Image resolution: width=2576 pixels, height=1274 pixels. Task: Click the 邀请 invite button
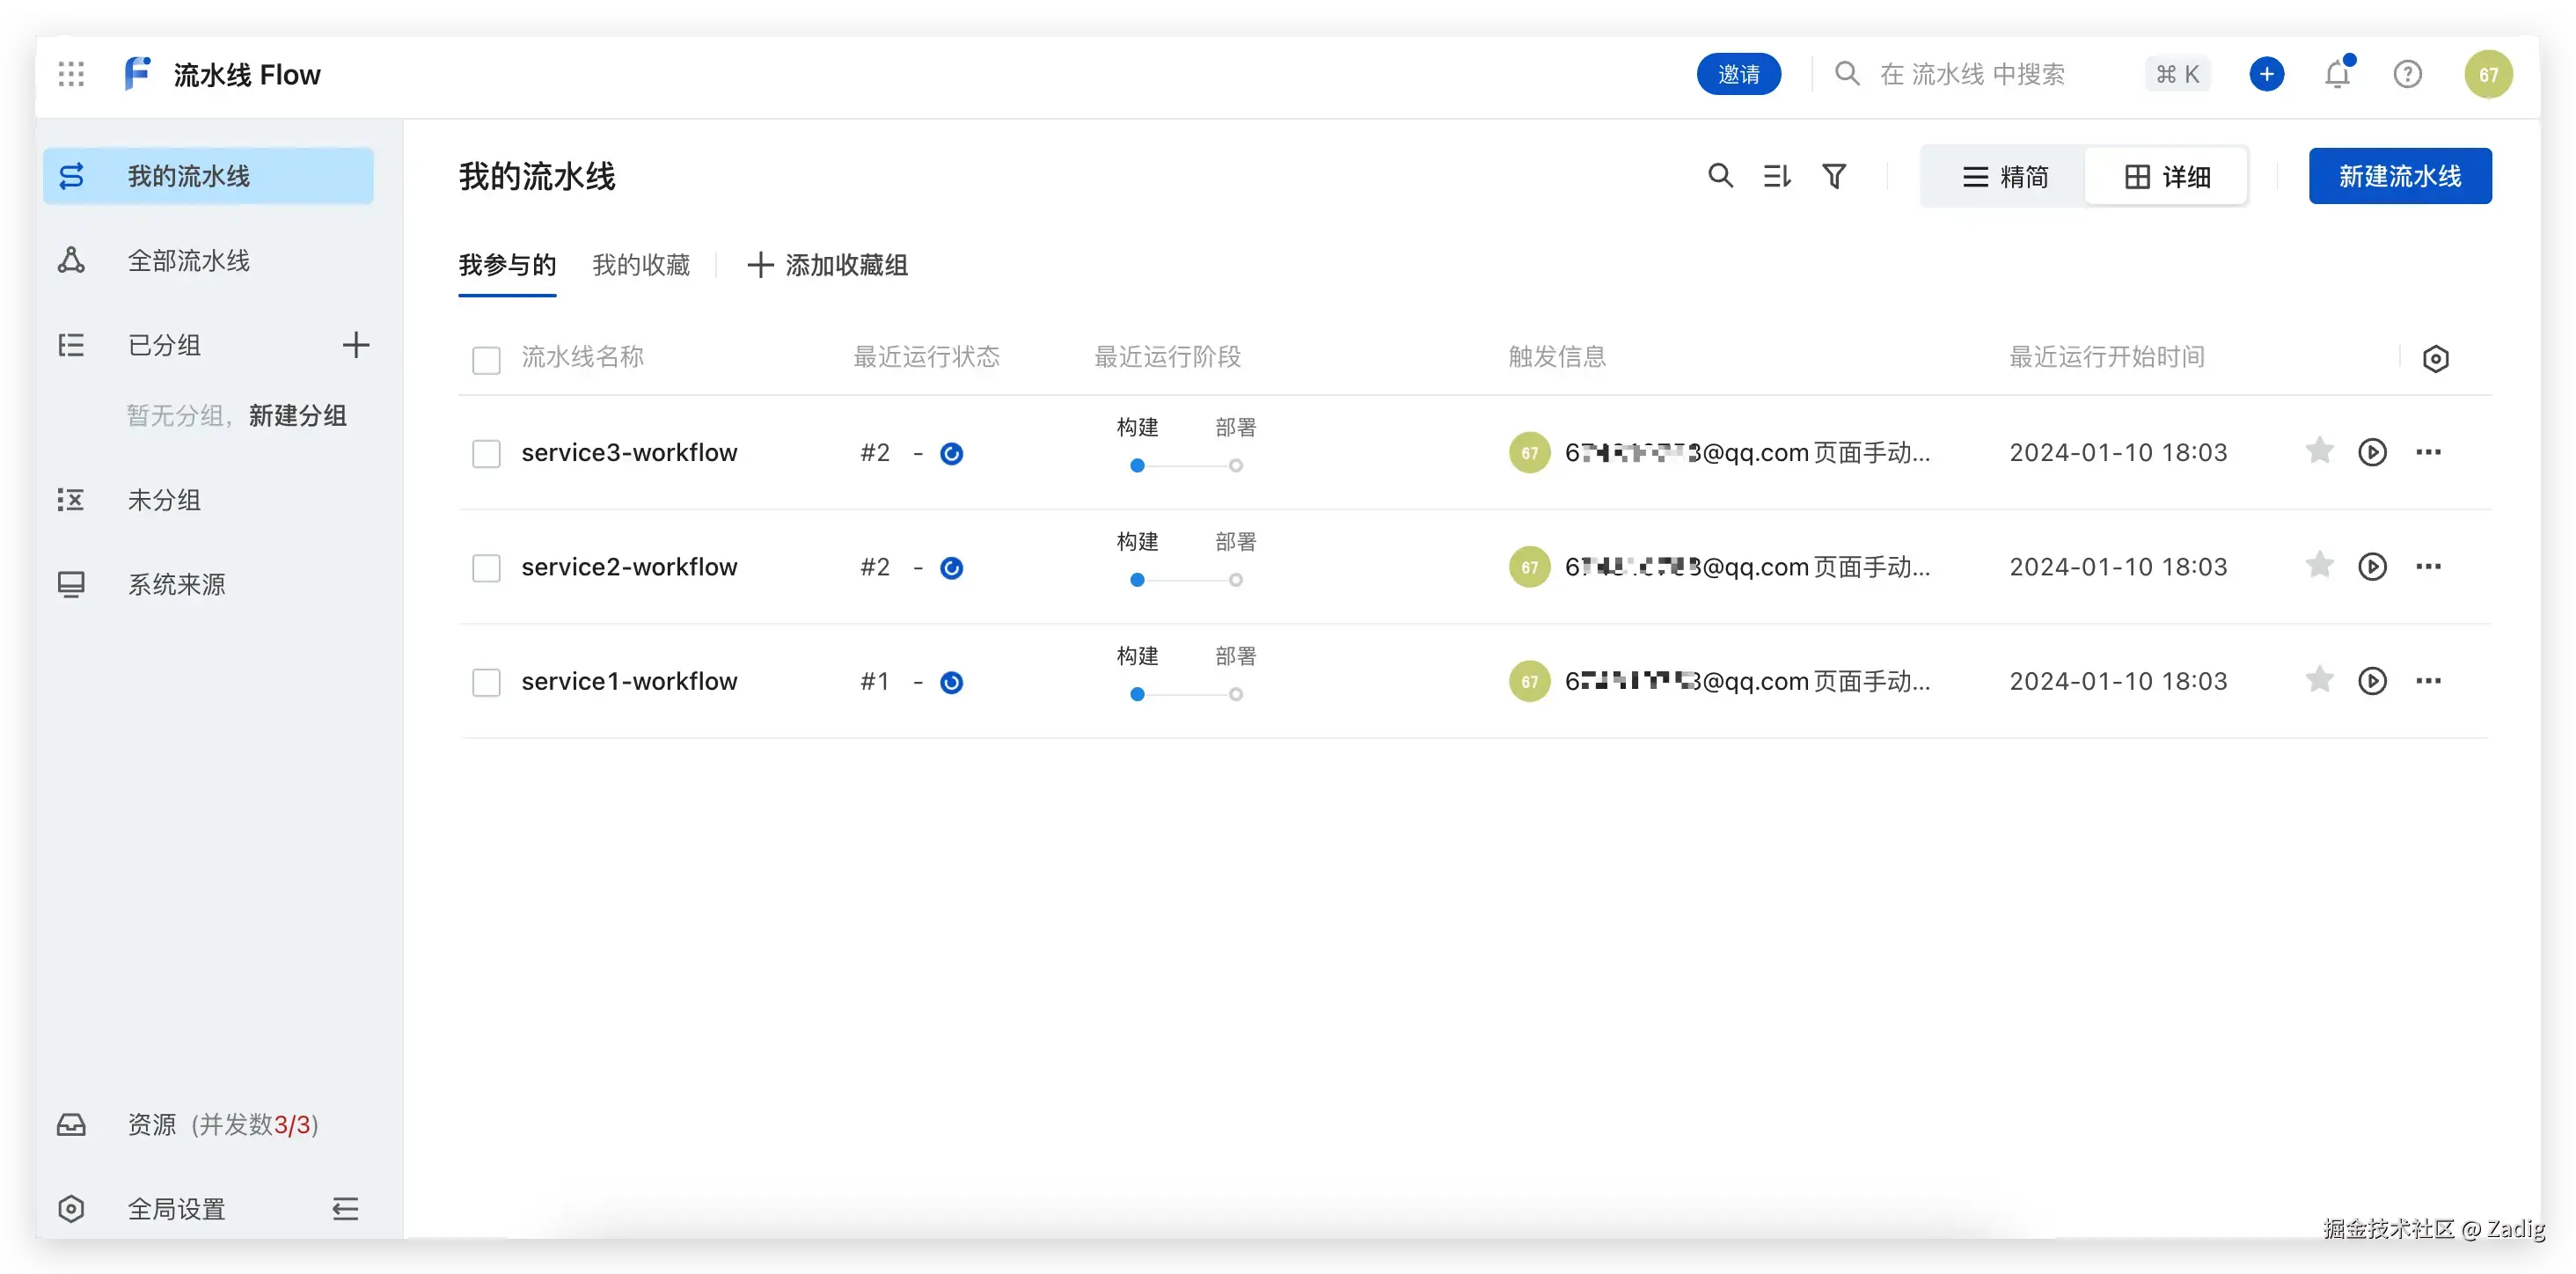(x=1738, y=74)
